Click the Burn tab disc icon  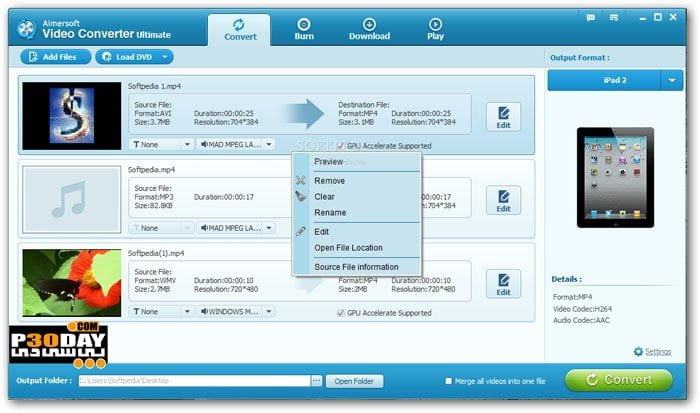(304, 24)
